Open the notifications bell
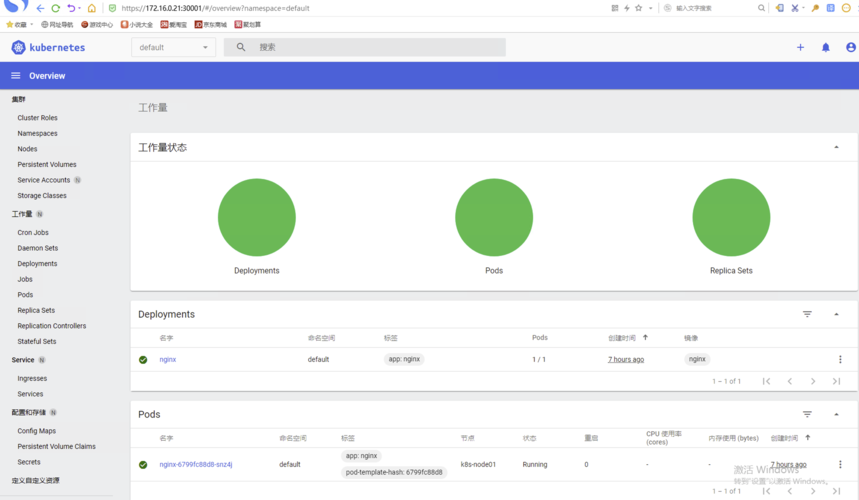Image resolution: width=859 pixels, height=500 pixels. tap(826, 48)
